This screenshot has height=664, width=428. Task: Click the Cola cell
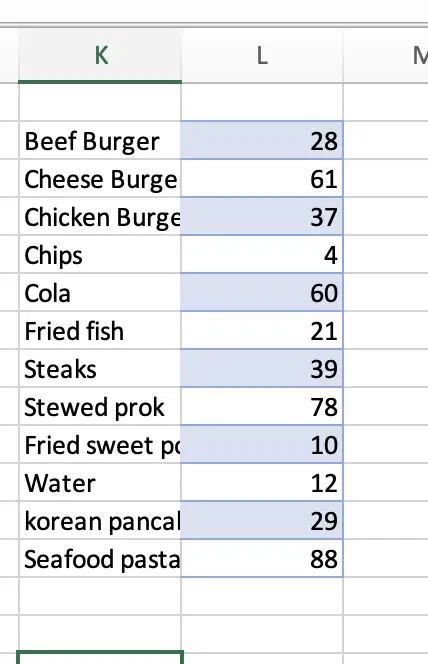pyautogui.click(x=100, y=293)
